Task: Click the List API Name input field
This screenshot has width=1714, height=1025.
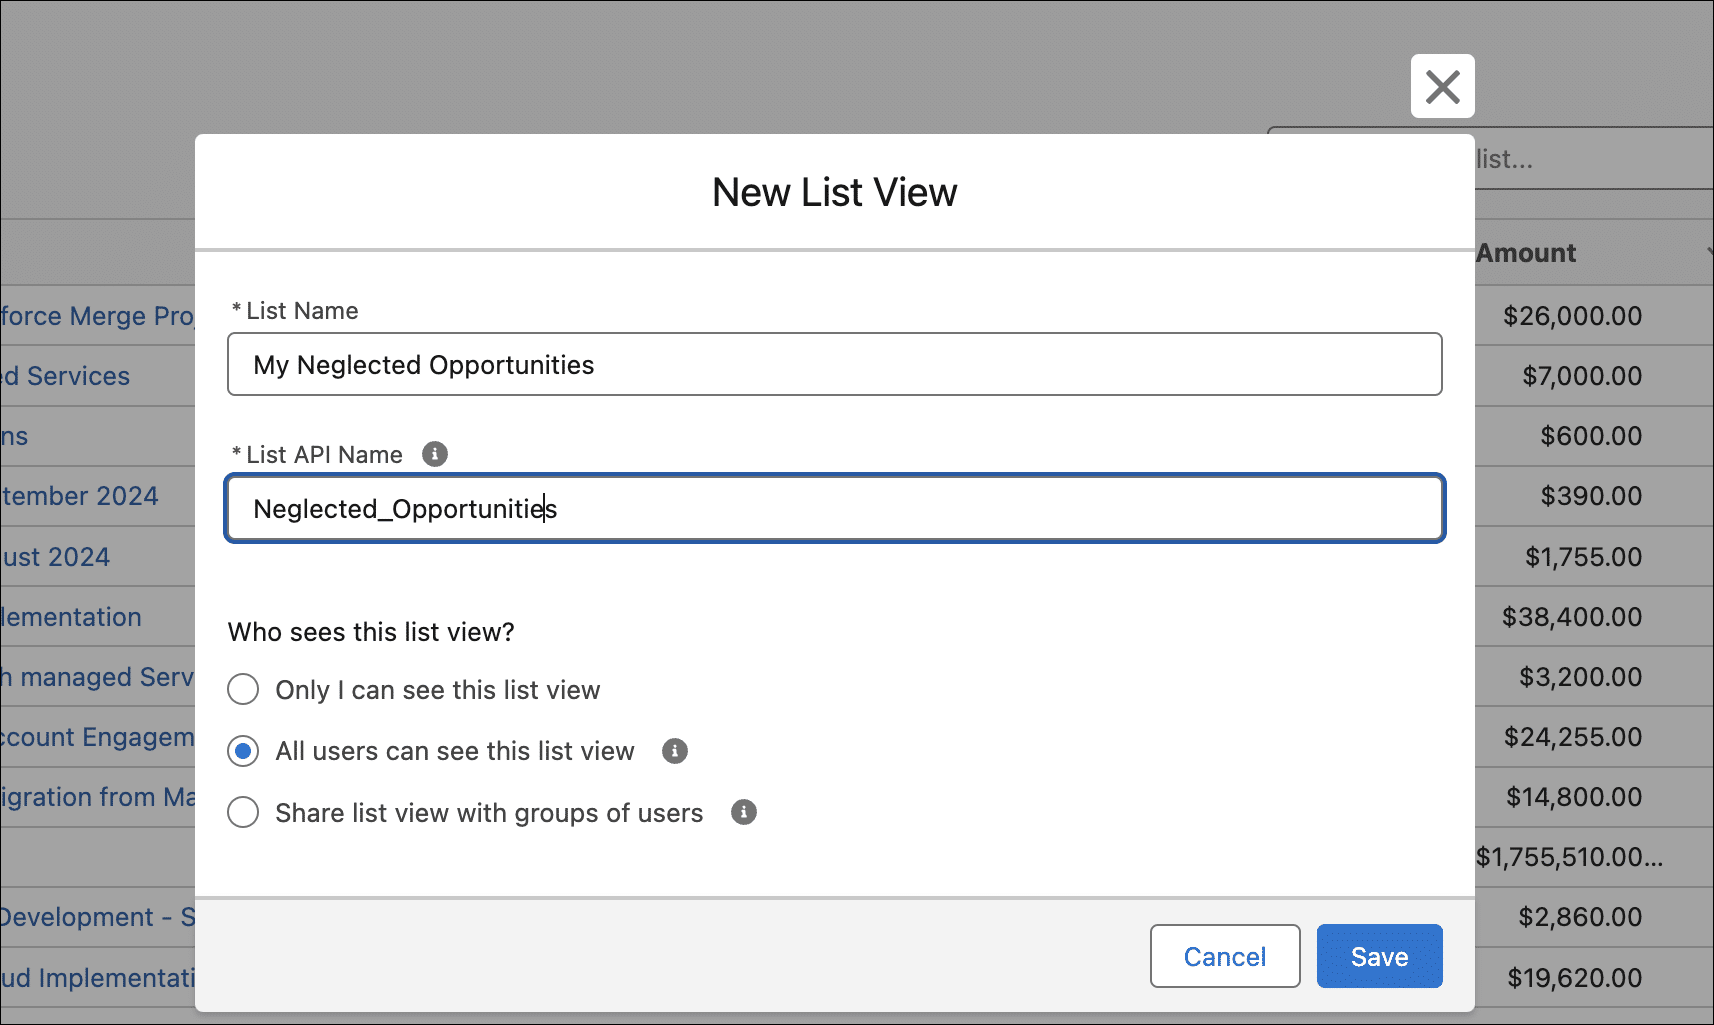Action: coord(835,508)
